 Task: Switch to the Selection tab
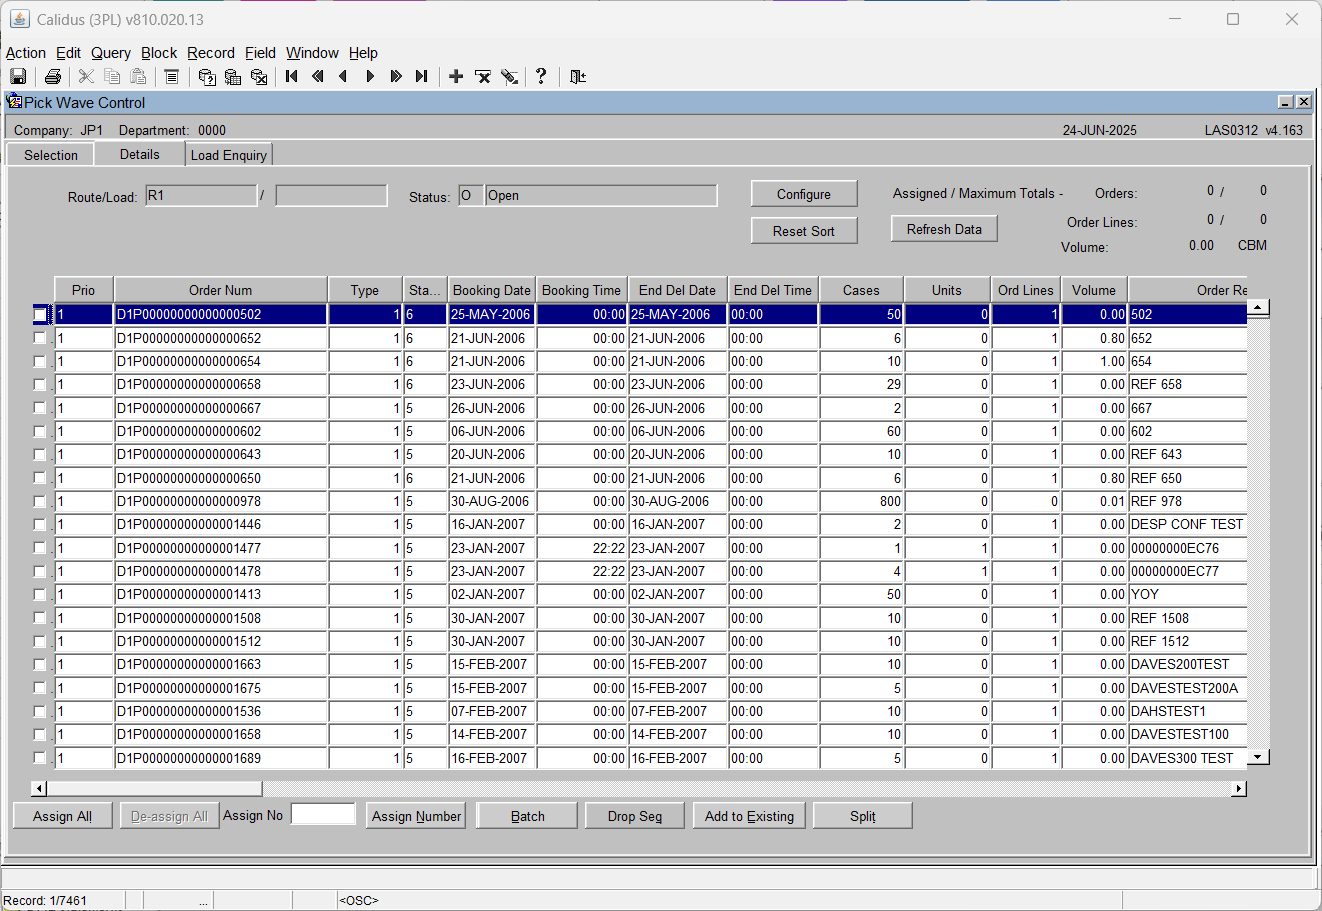point(51,155)
